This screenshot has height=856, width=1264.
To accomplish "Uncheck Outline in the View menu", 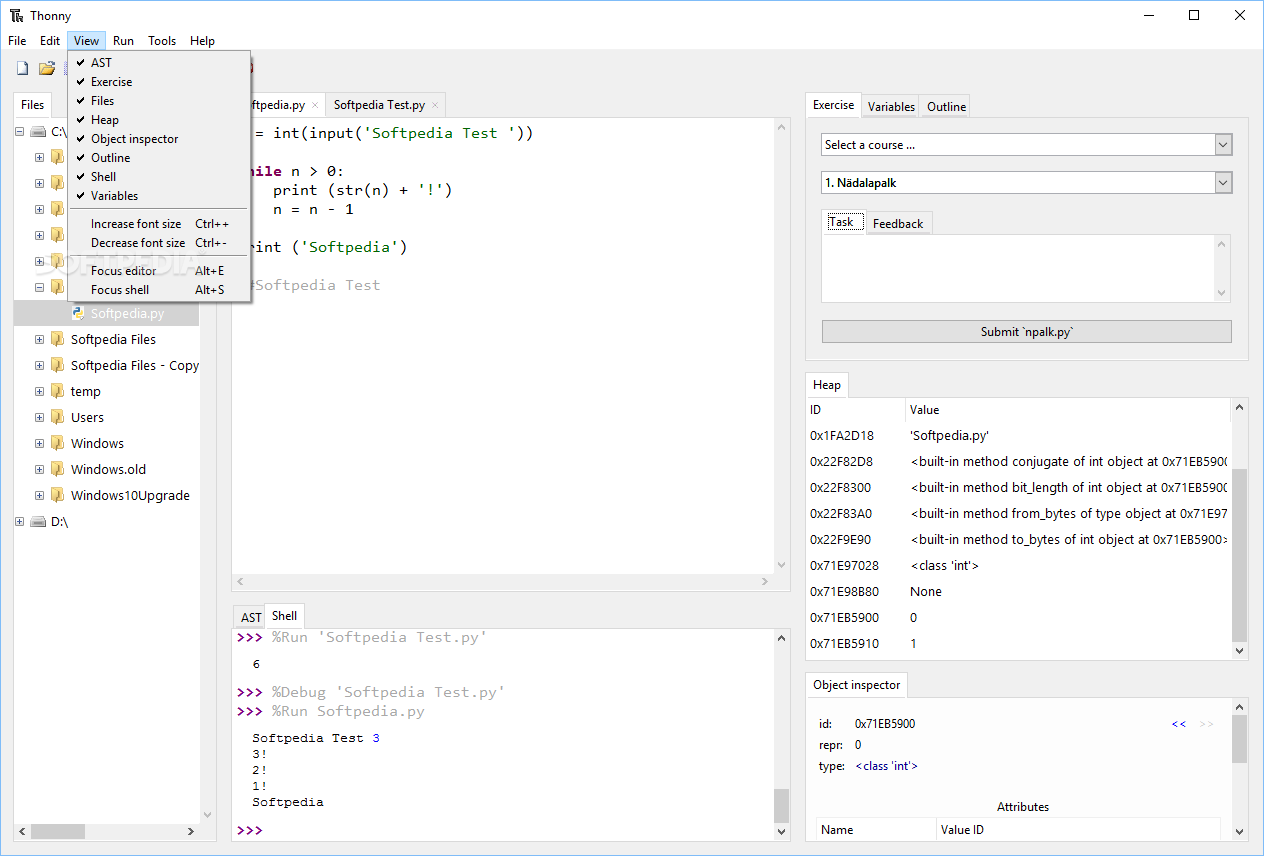I will [x=159, y=157].
